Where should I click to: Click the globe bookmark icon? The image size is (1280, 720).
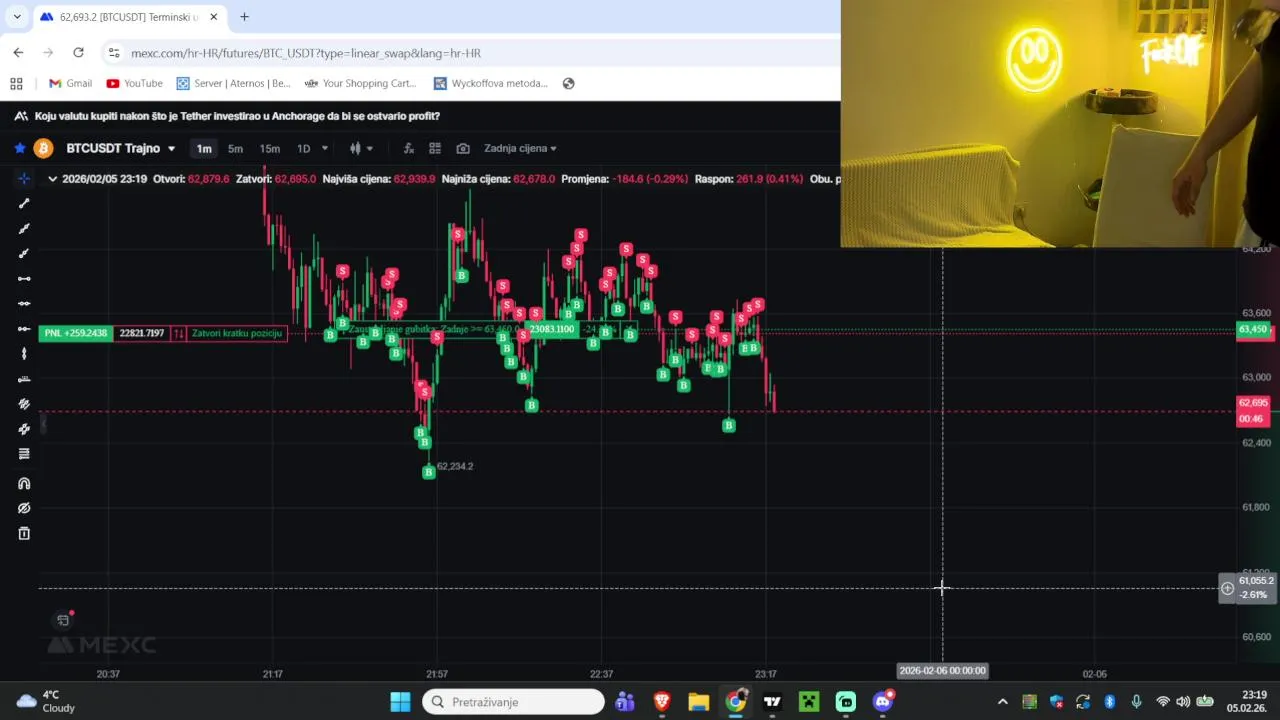568,83
